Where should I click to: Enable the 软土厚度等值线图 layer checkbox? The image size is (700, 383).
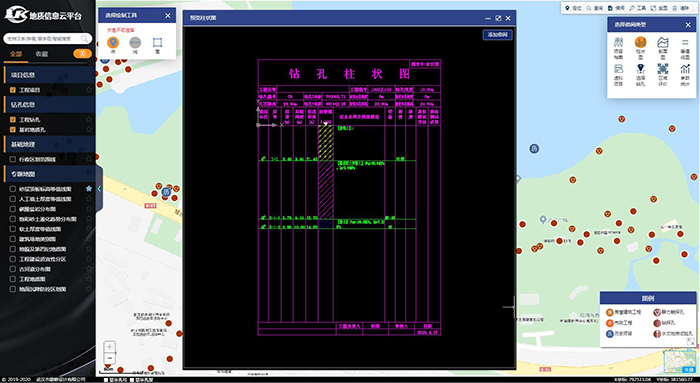click(x=13, y=229)
